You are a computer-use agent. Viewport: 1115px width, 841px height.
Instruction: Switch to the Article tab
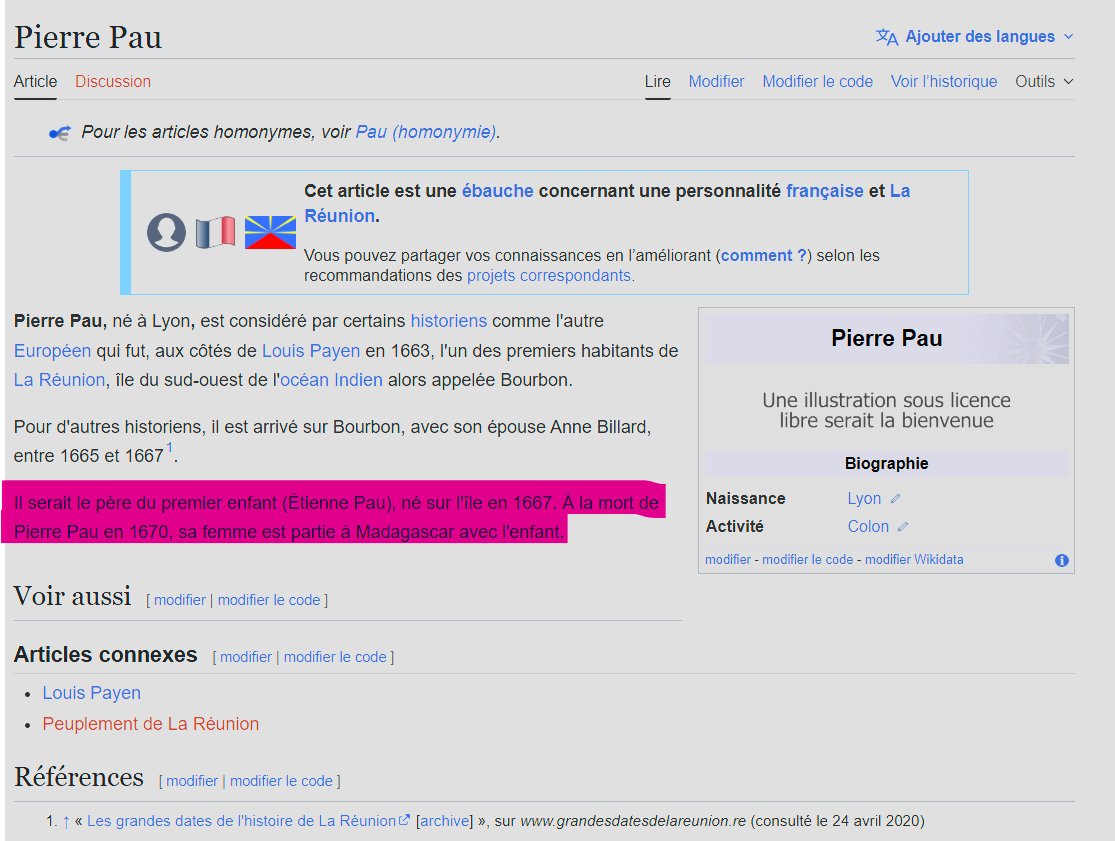click(x=35, y=82)
